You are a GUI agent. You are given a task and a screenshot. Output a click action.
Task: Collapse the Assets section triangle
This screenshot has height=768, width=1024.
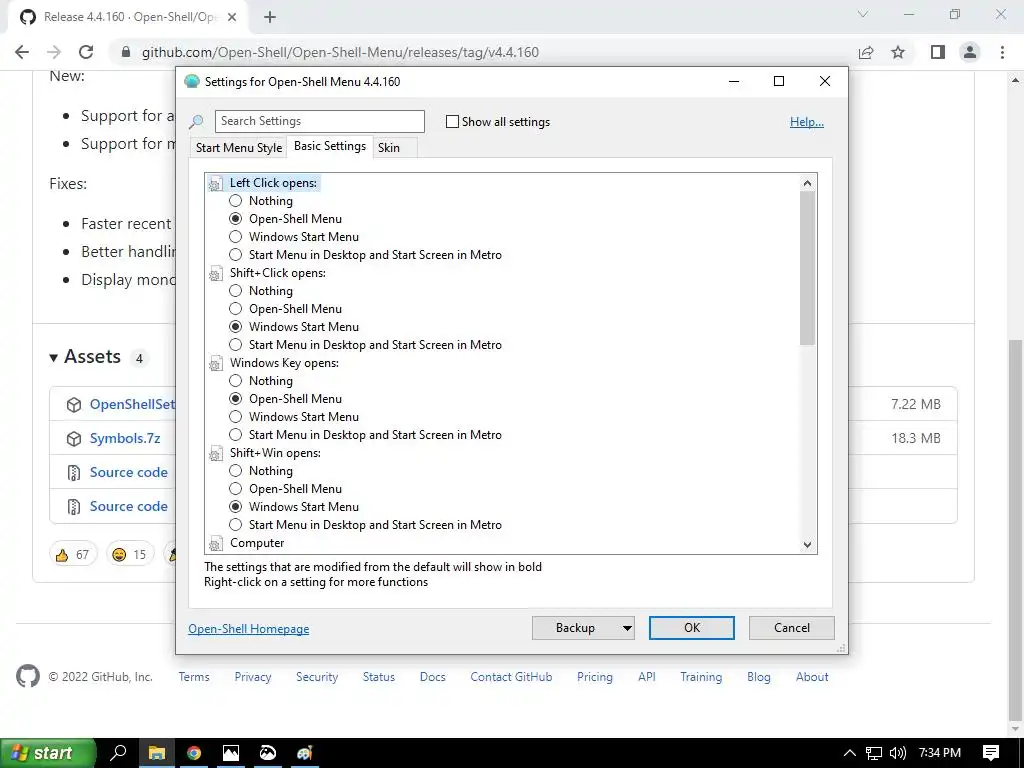(x=54, y=357)
